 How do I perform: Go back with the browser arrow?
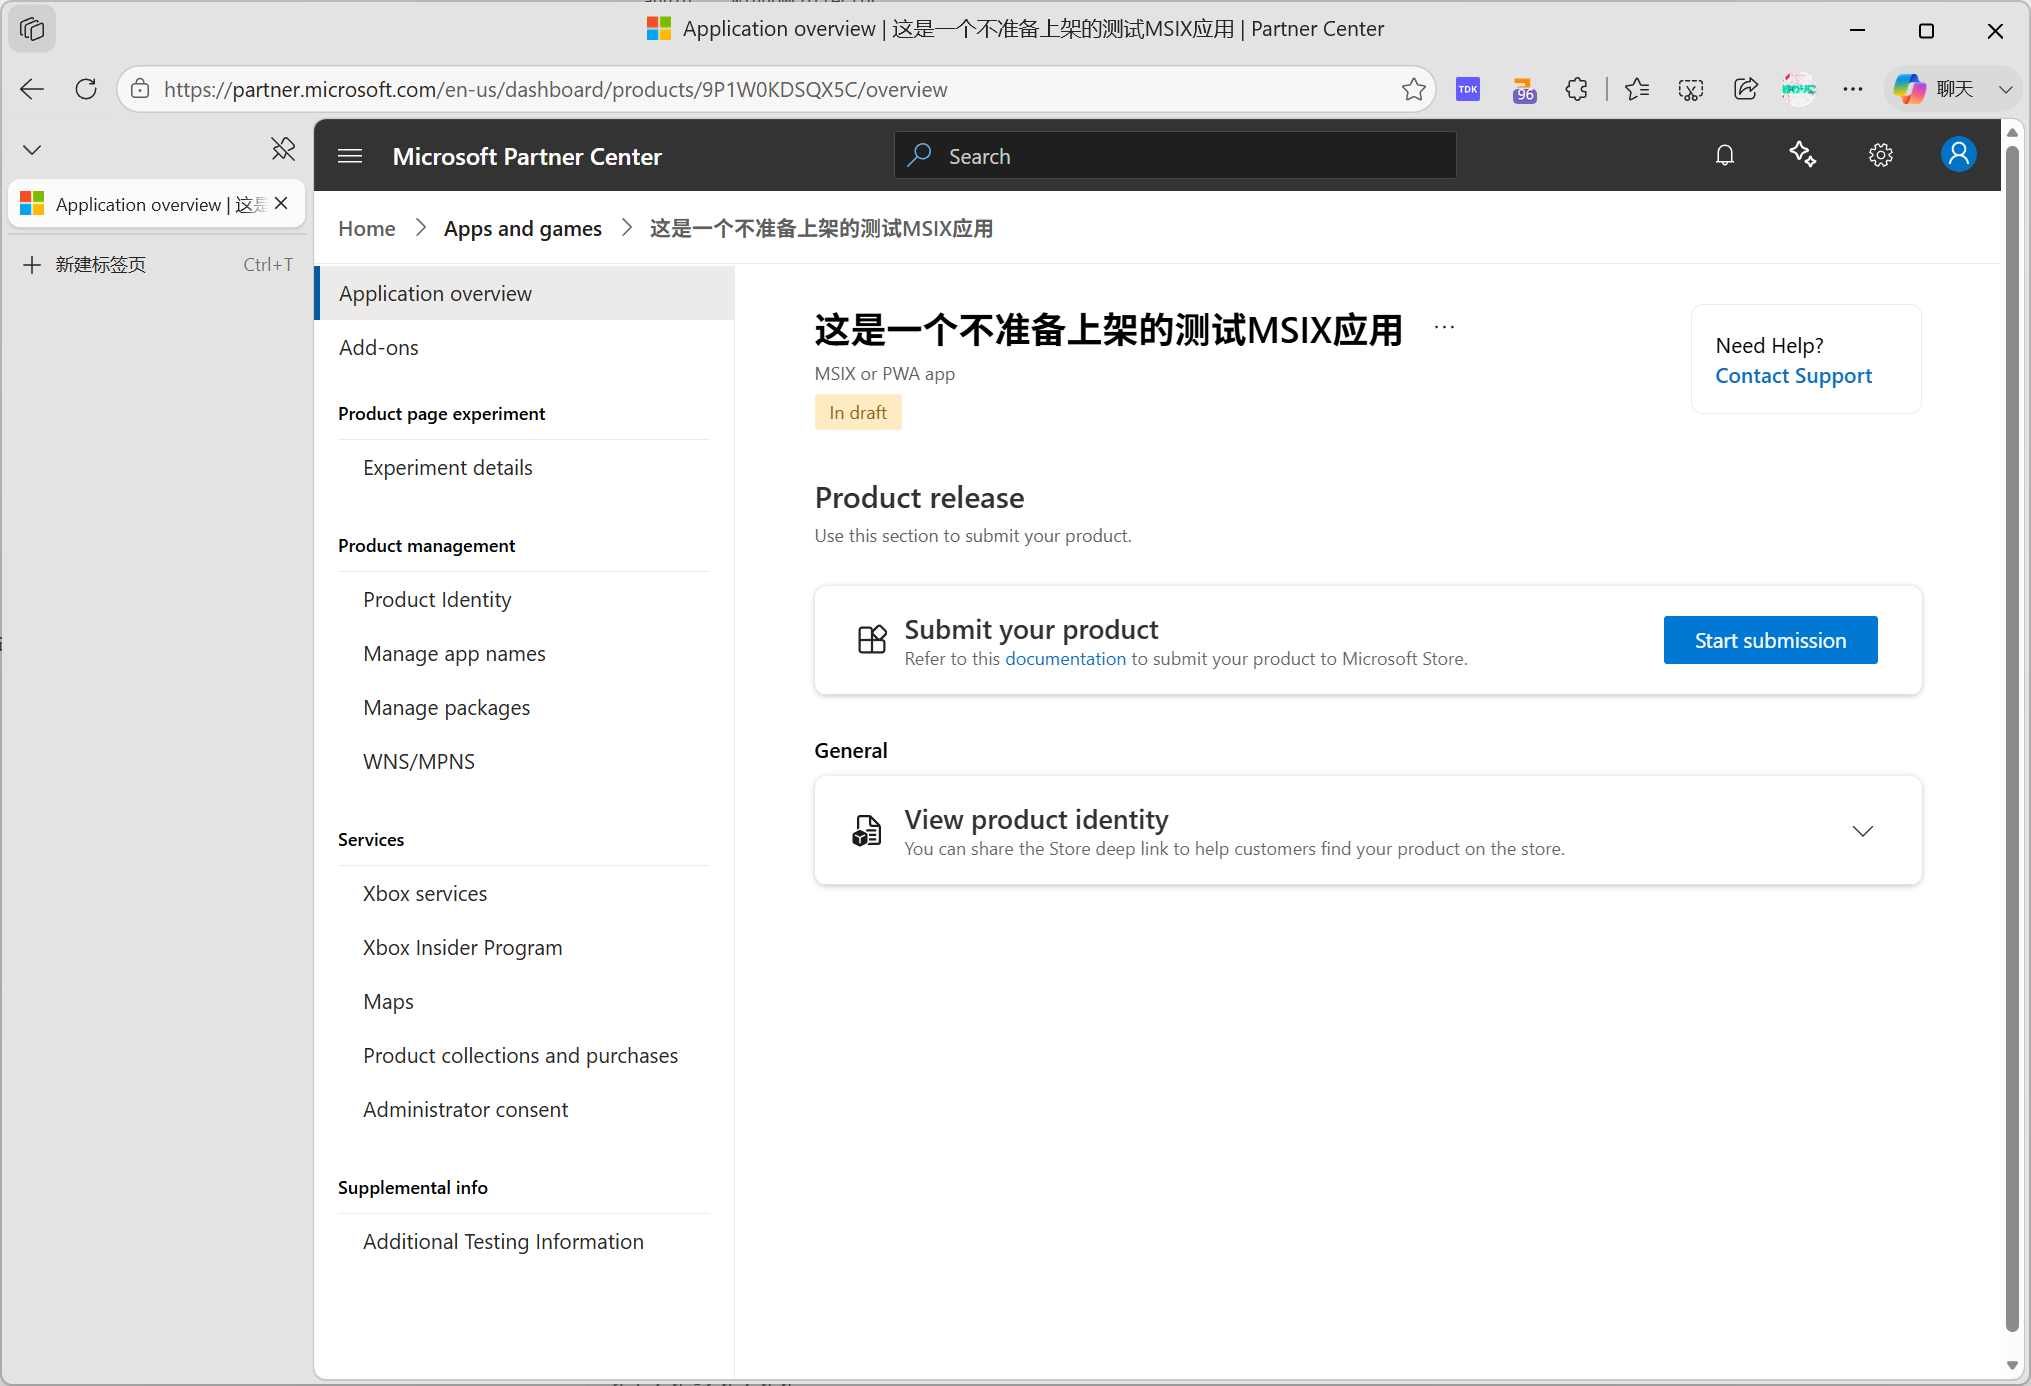pyautogui.click(x=32, y=89)
